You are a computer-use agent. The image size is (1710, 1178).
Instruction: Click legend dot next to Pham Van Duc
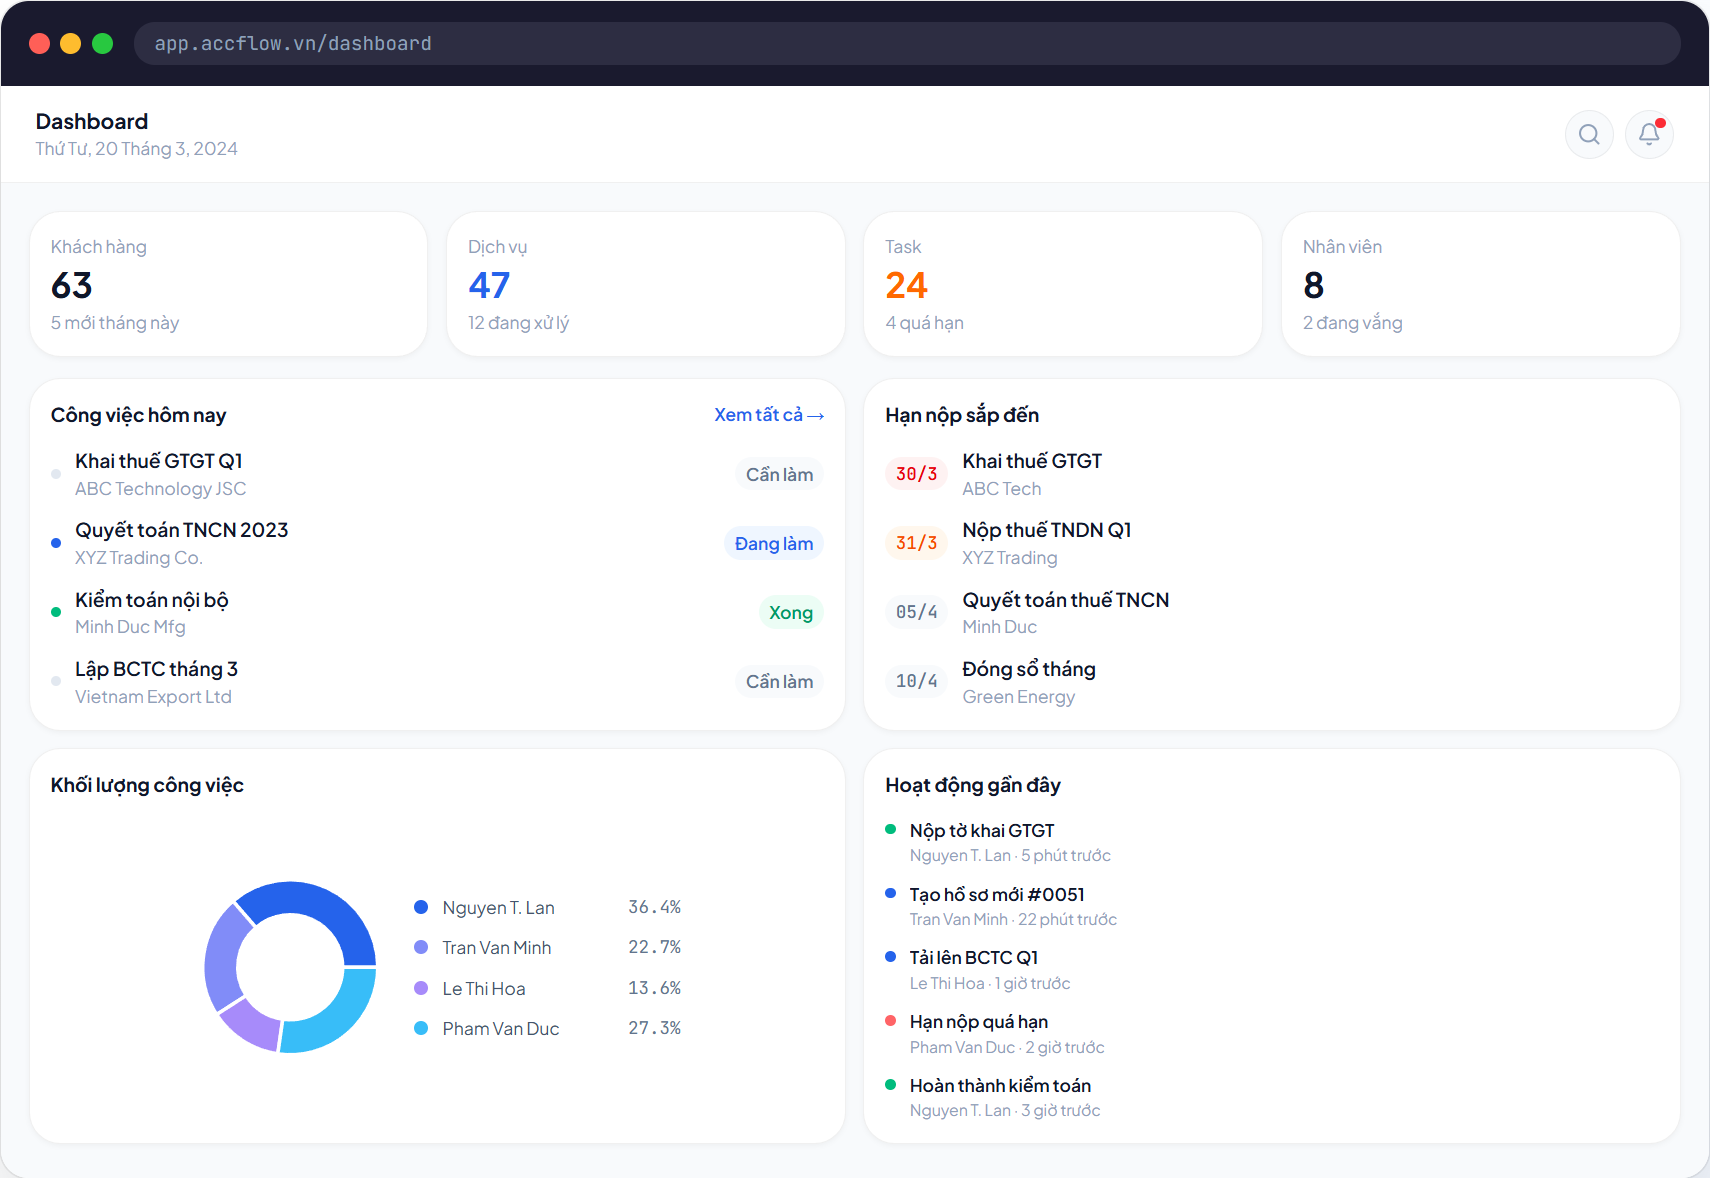tap(421, 1028)
